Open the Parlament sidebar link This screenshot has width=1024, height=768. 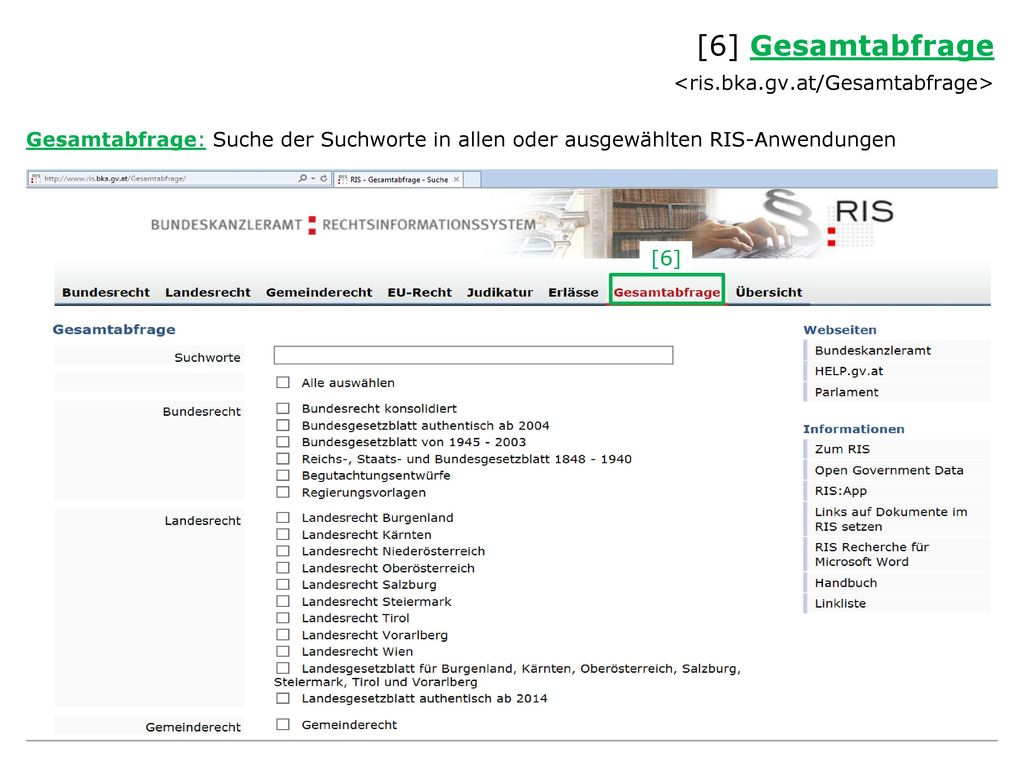pos(846,392)
